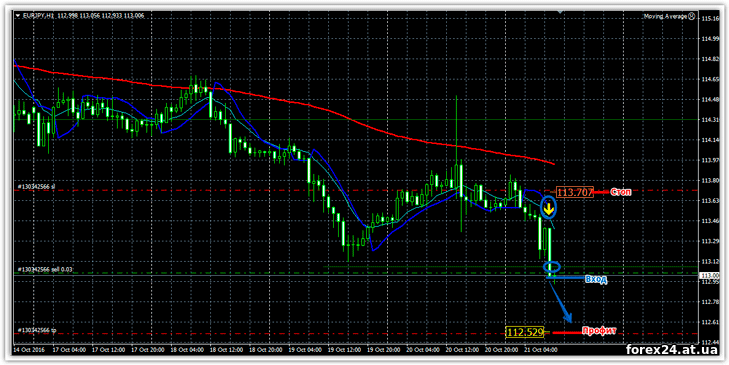
Task: Click the 17 Oct 20:00 time axis label
Action: (149, 349)
